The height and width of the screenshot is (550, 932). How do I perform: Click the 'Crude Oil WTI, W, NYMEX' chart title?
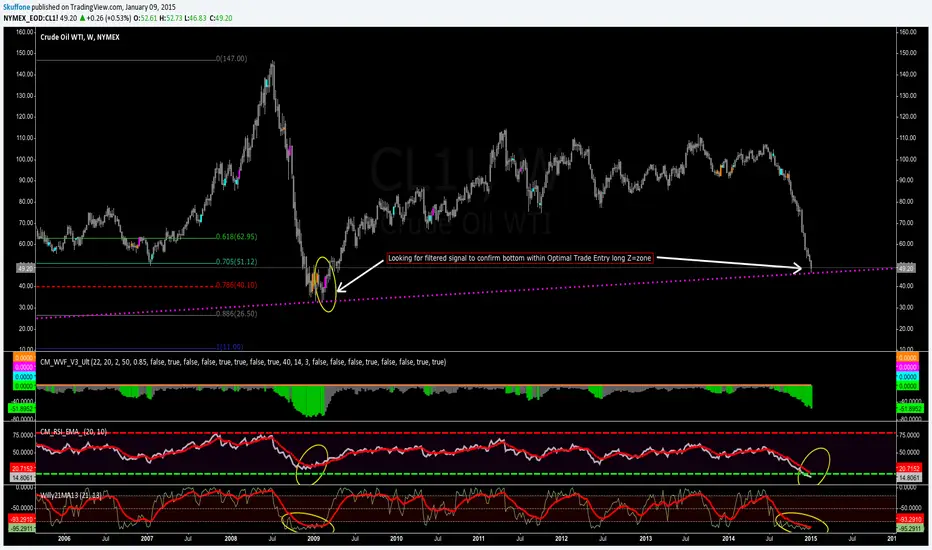click(80, 37)
